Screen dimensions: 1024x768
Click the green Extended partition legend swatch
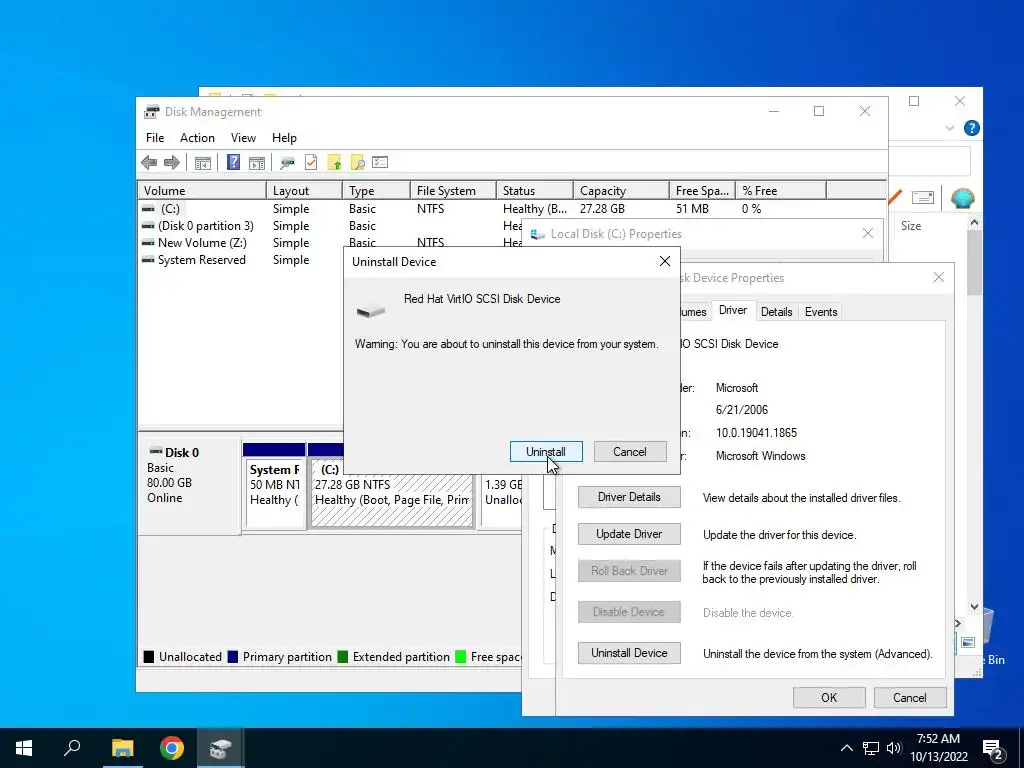[x=342, y=657]
